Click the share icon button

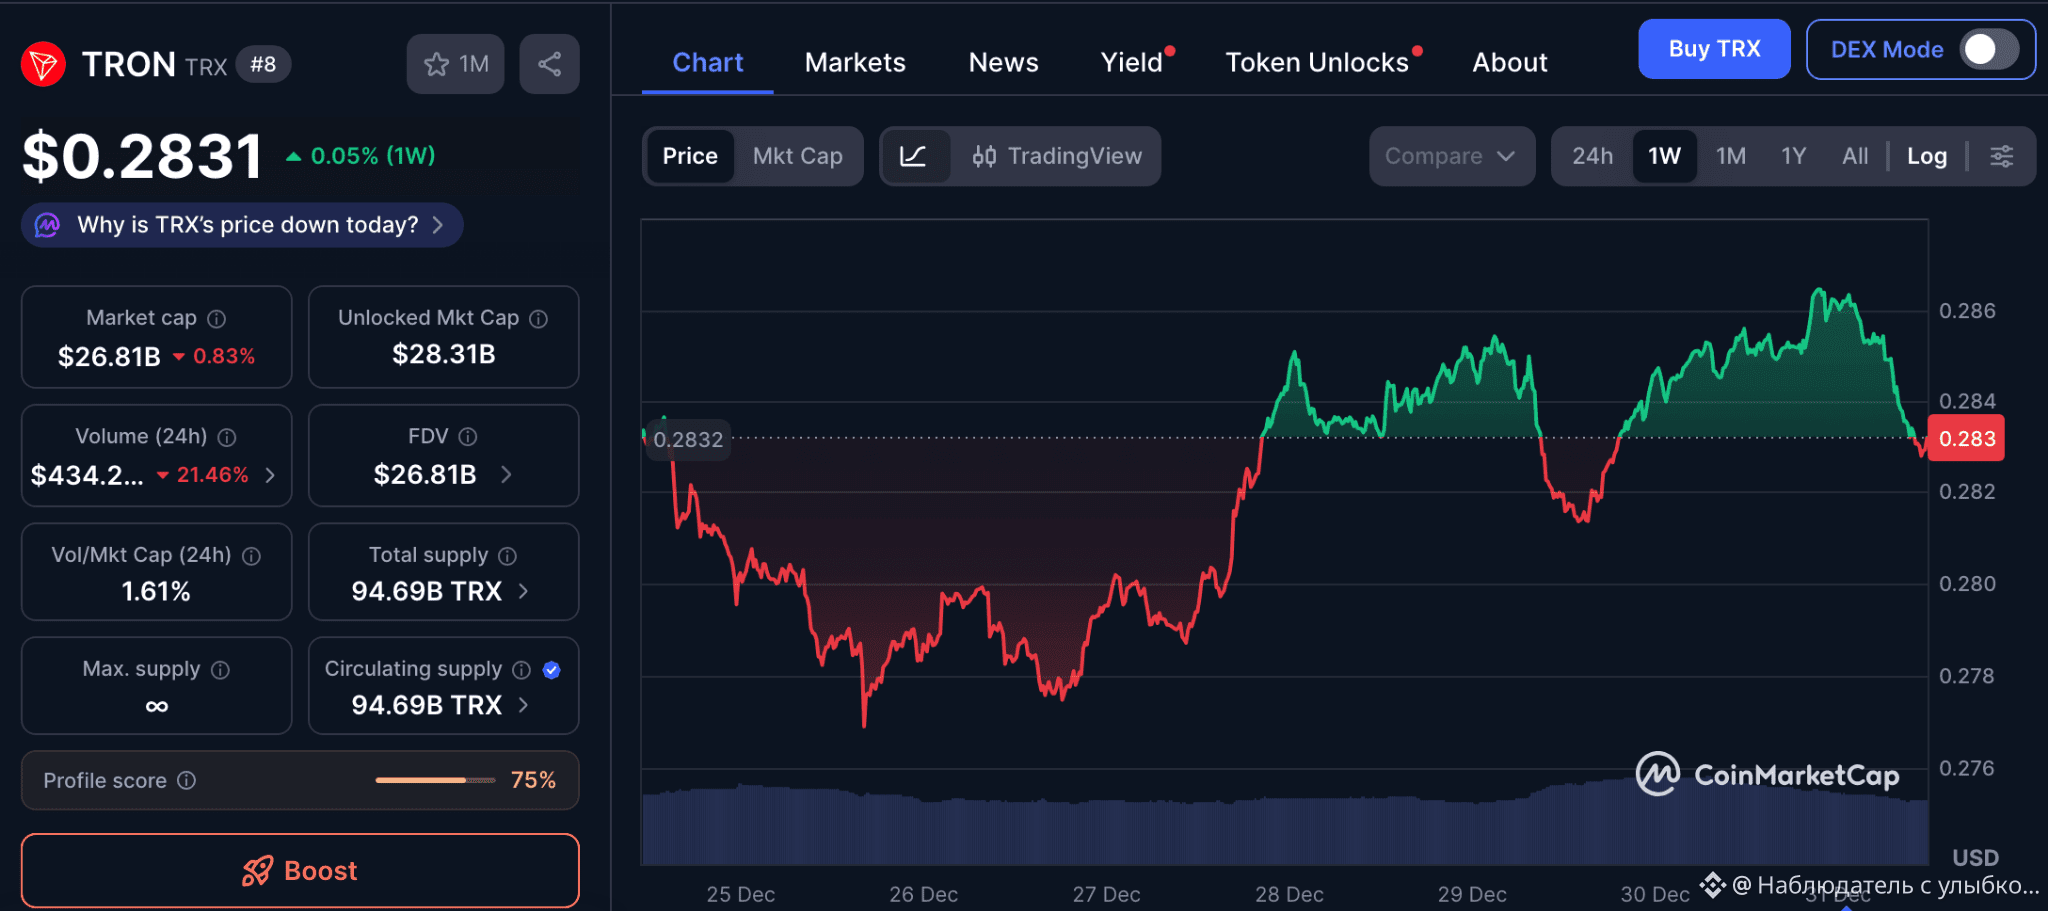[x=549, y=64]
